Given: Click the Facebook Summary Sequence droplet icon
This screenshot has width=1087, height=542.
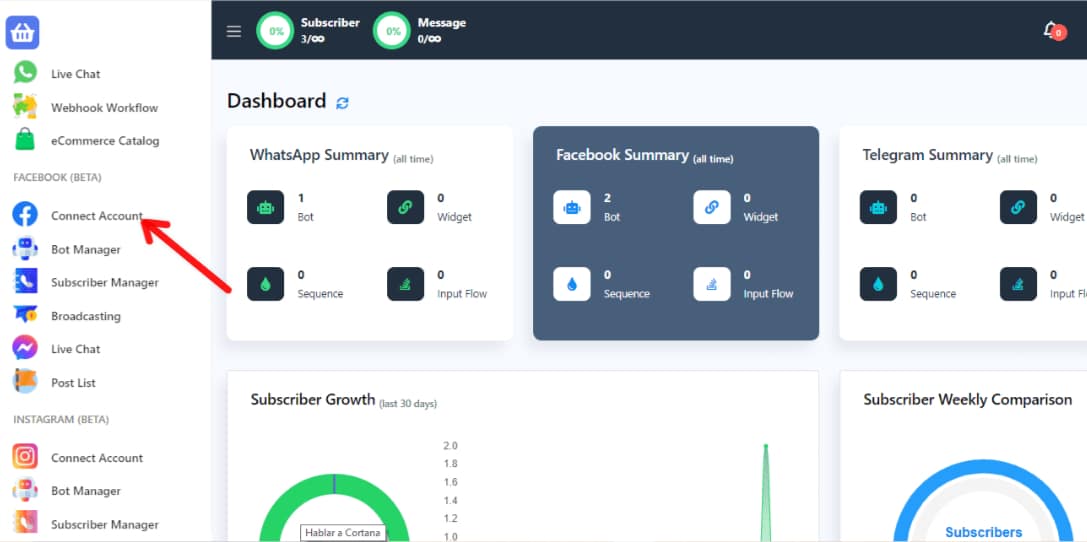Looking at the screenshot, I should tap(571, 284).
